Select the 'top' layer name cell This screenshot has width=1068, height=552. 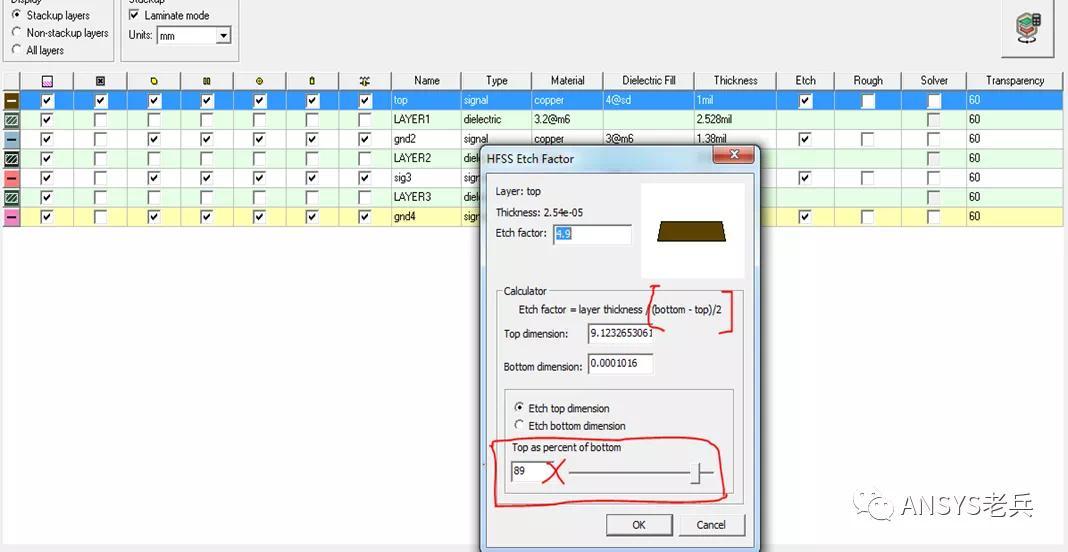[x=426, y=101]
